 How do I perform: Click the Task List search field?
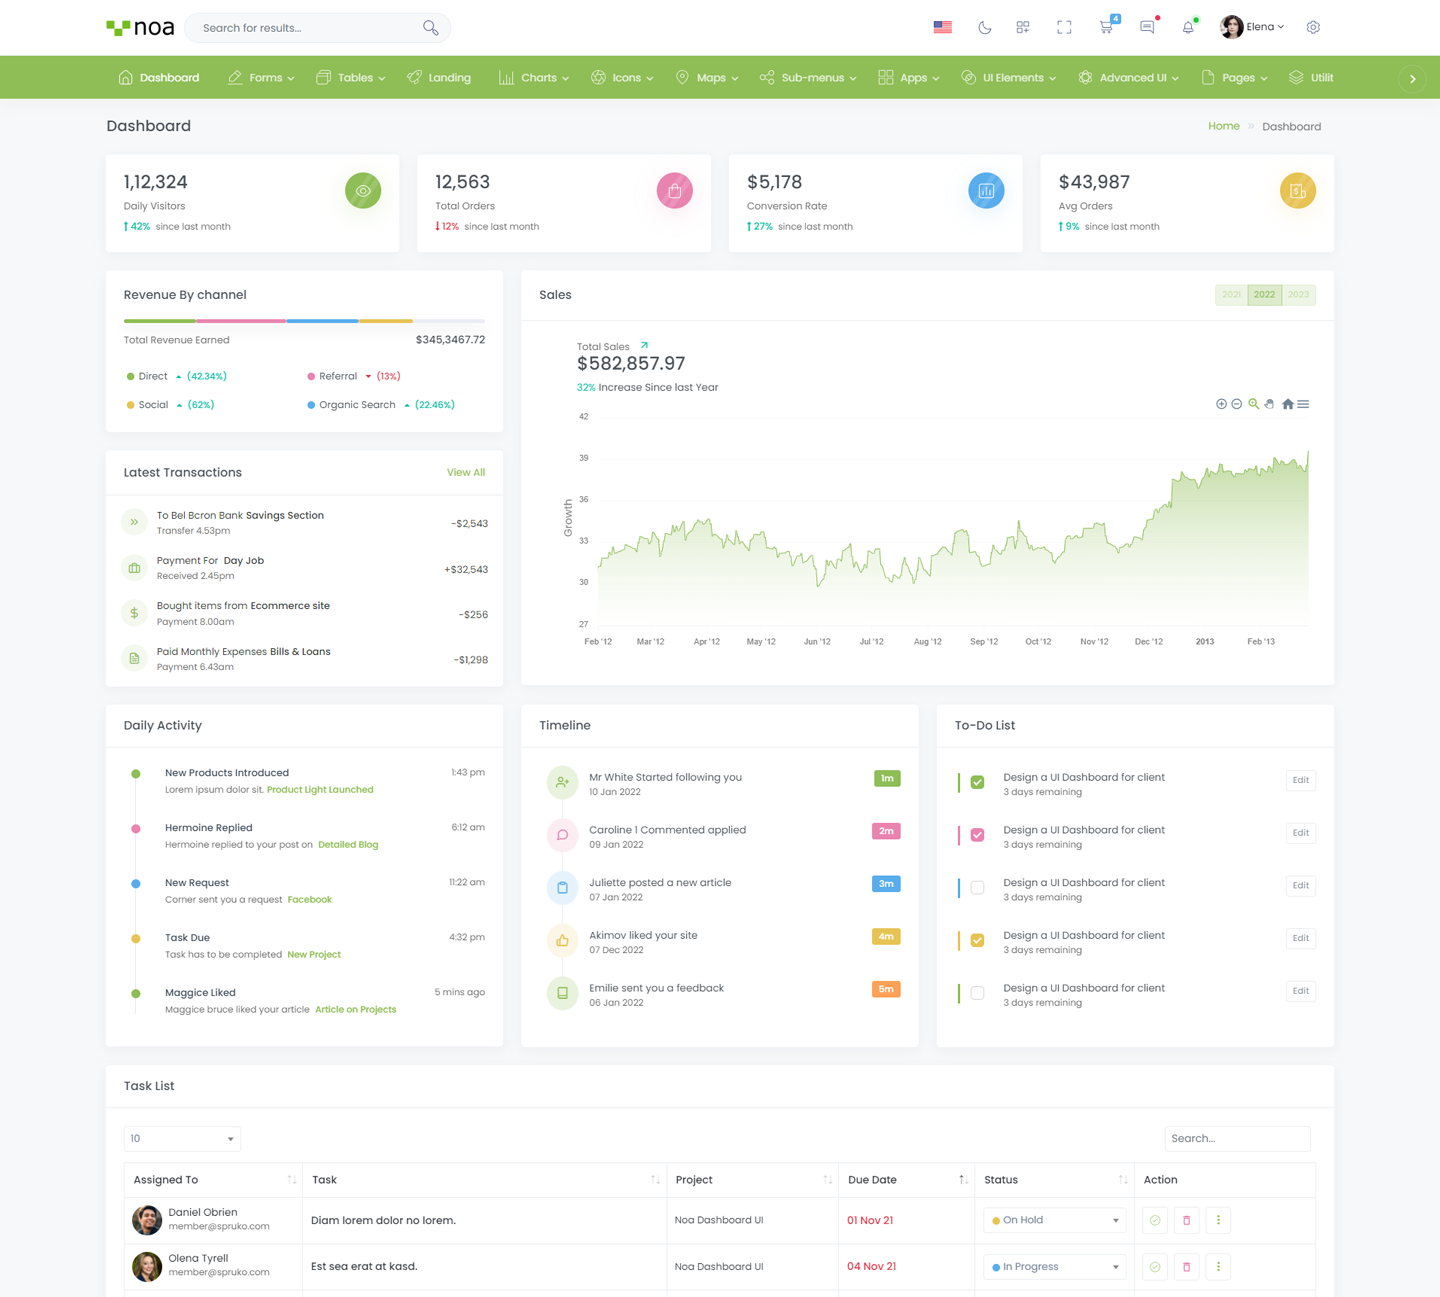[1237, 1139]
